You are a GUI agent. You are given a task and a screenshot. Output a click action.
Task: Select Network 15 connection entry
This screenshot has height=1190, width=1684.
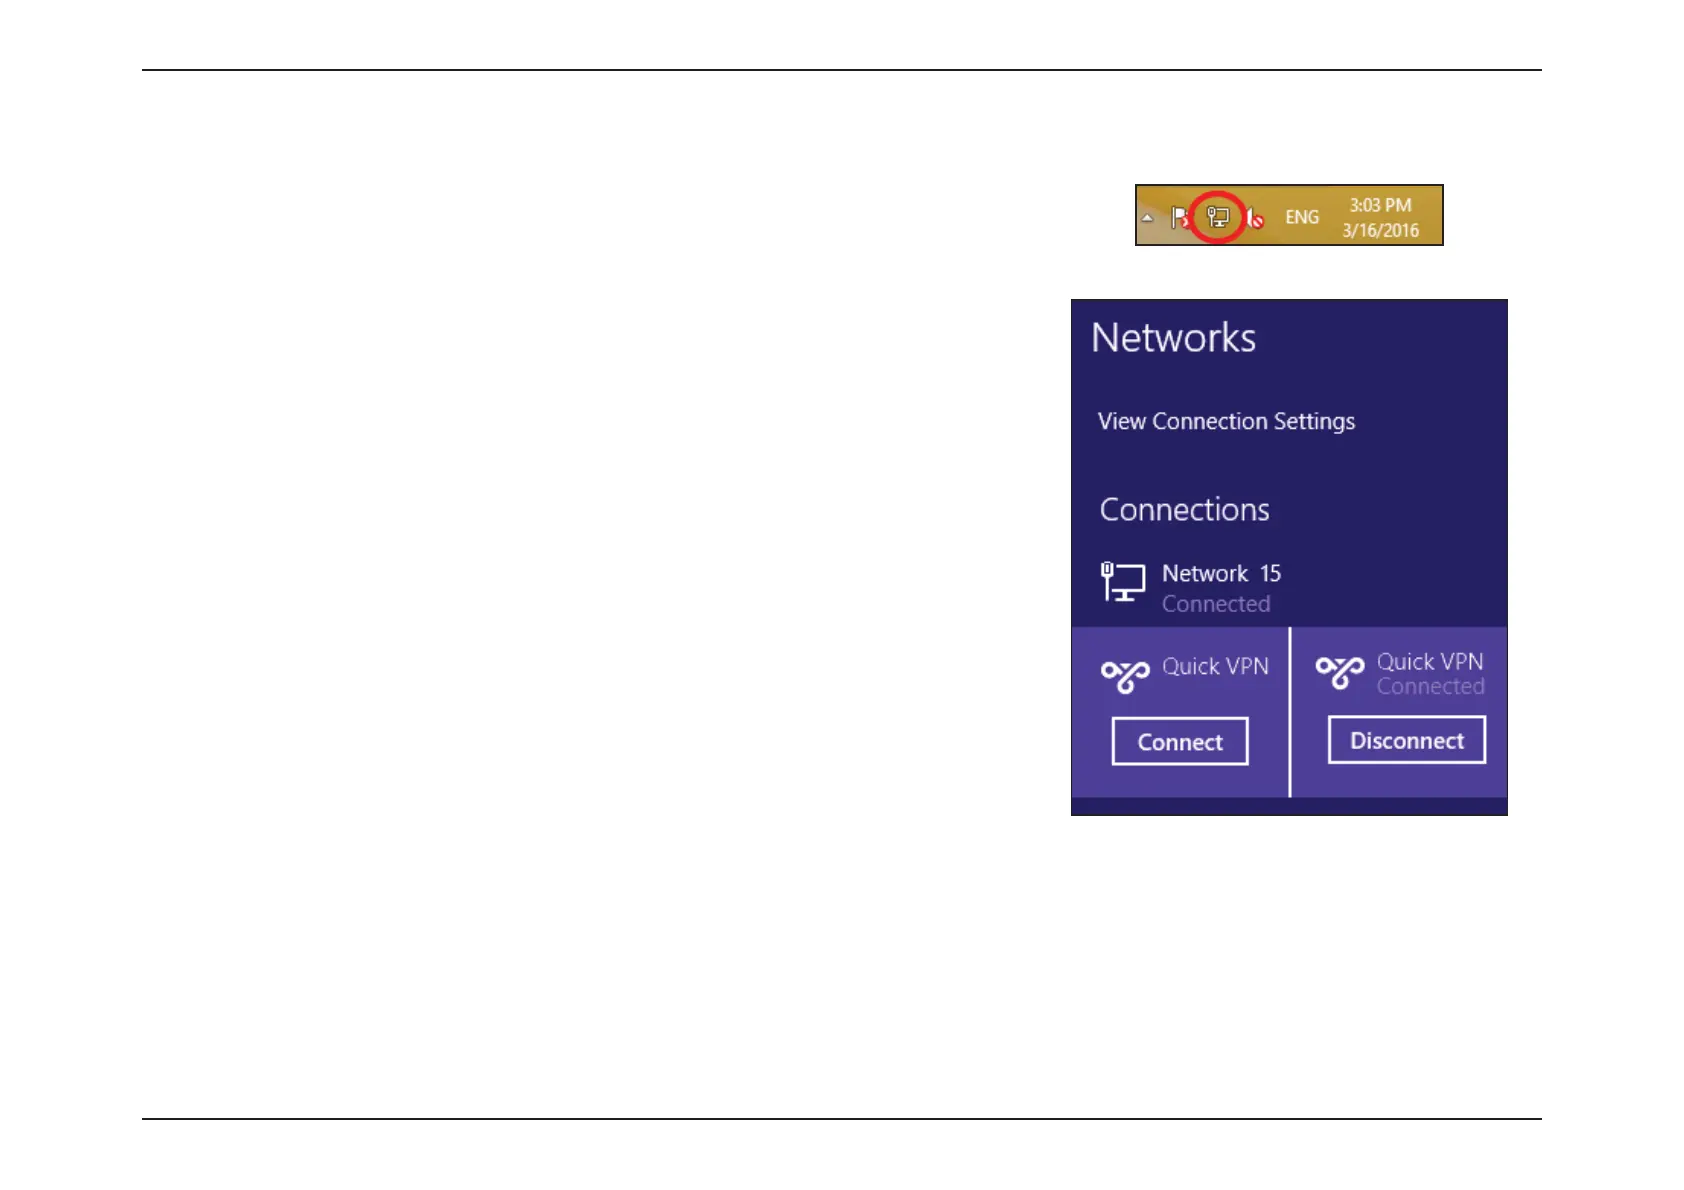1289,588
